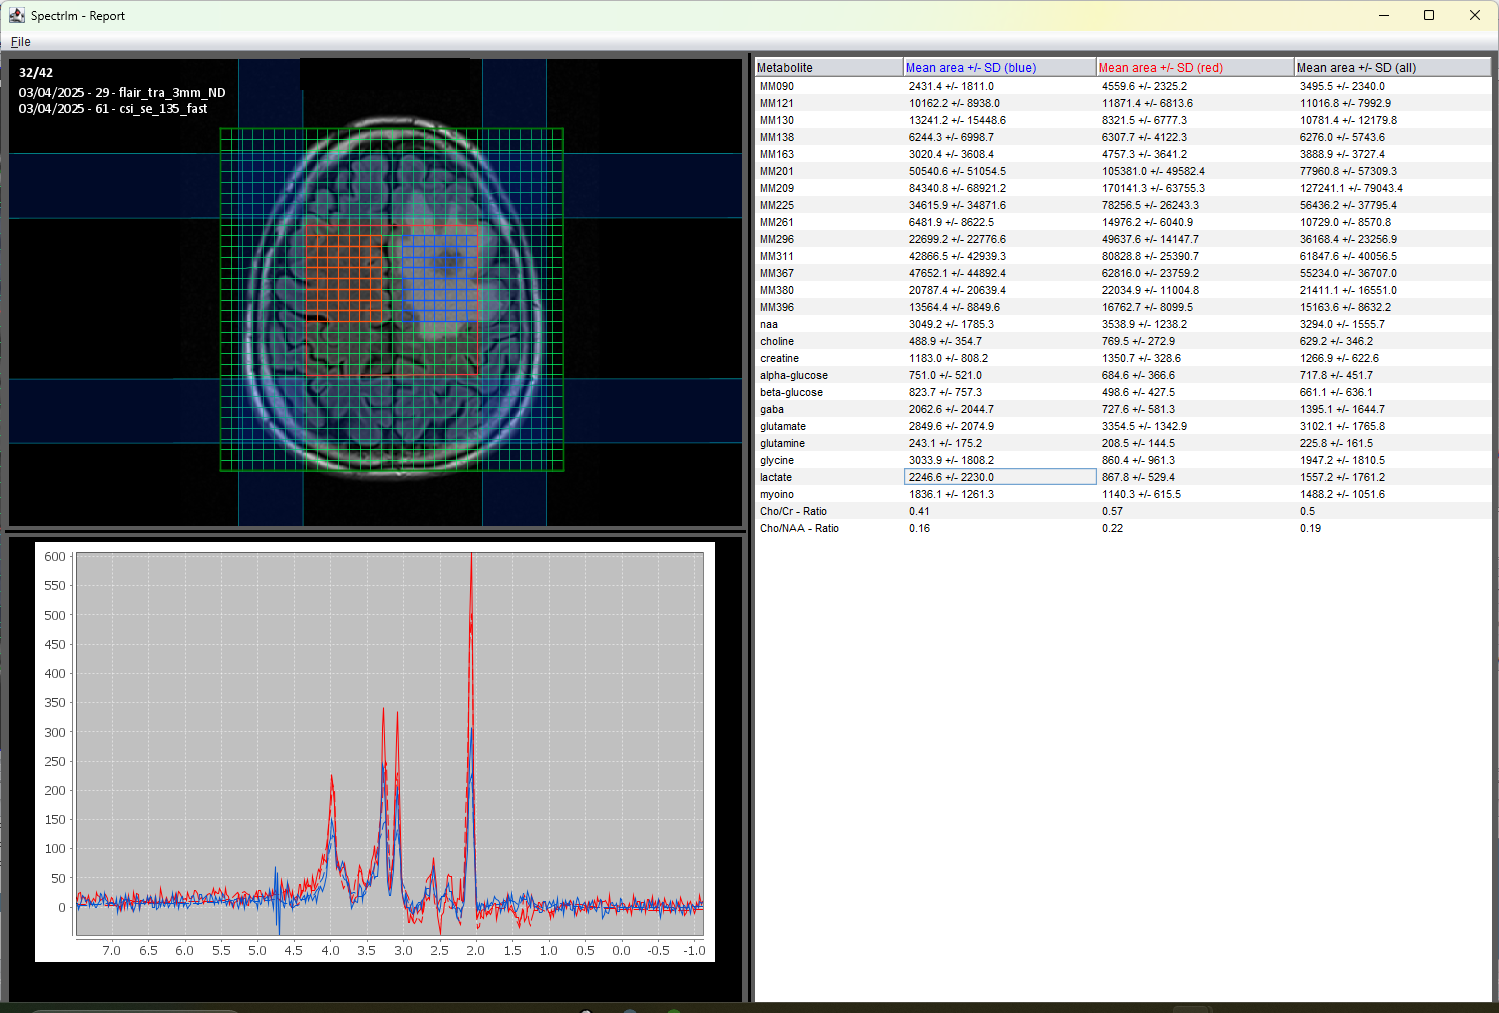Select the creatine metabolite row
The height and width of the screenshot is (1013, 1499).
pos(1123,358)
